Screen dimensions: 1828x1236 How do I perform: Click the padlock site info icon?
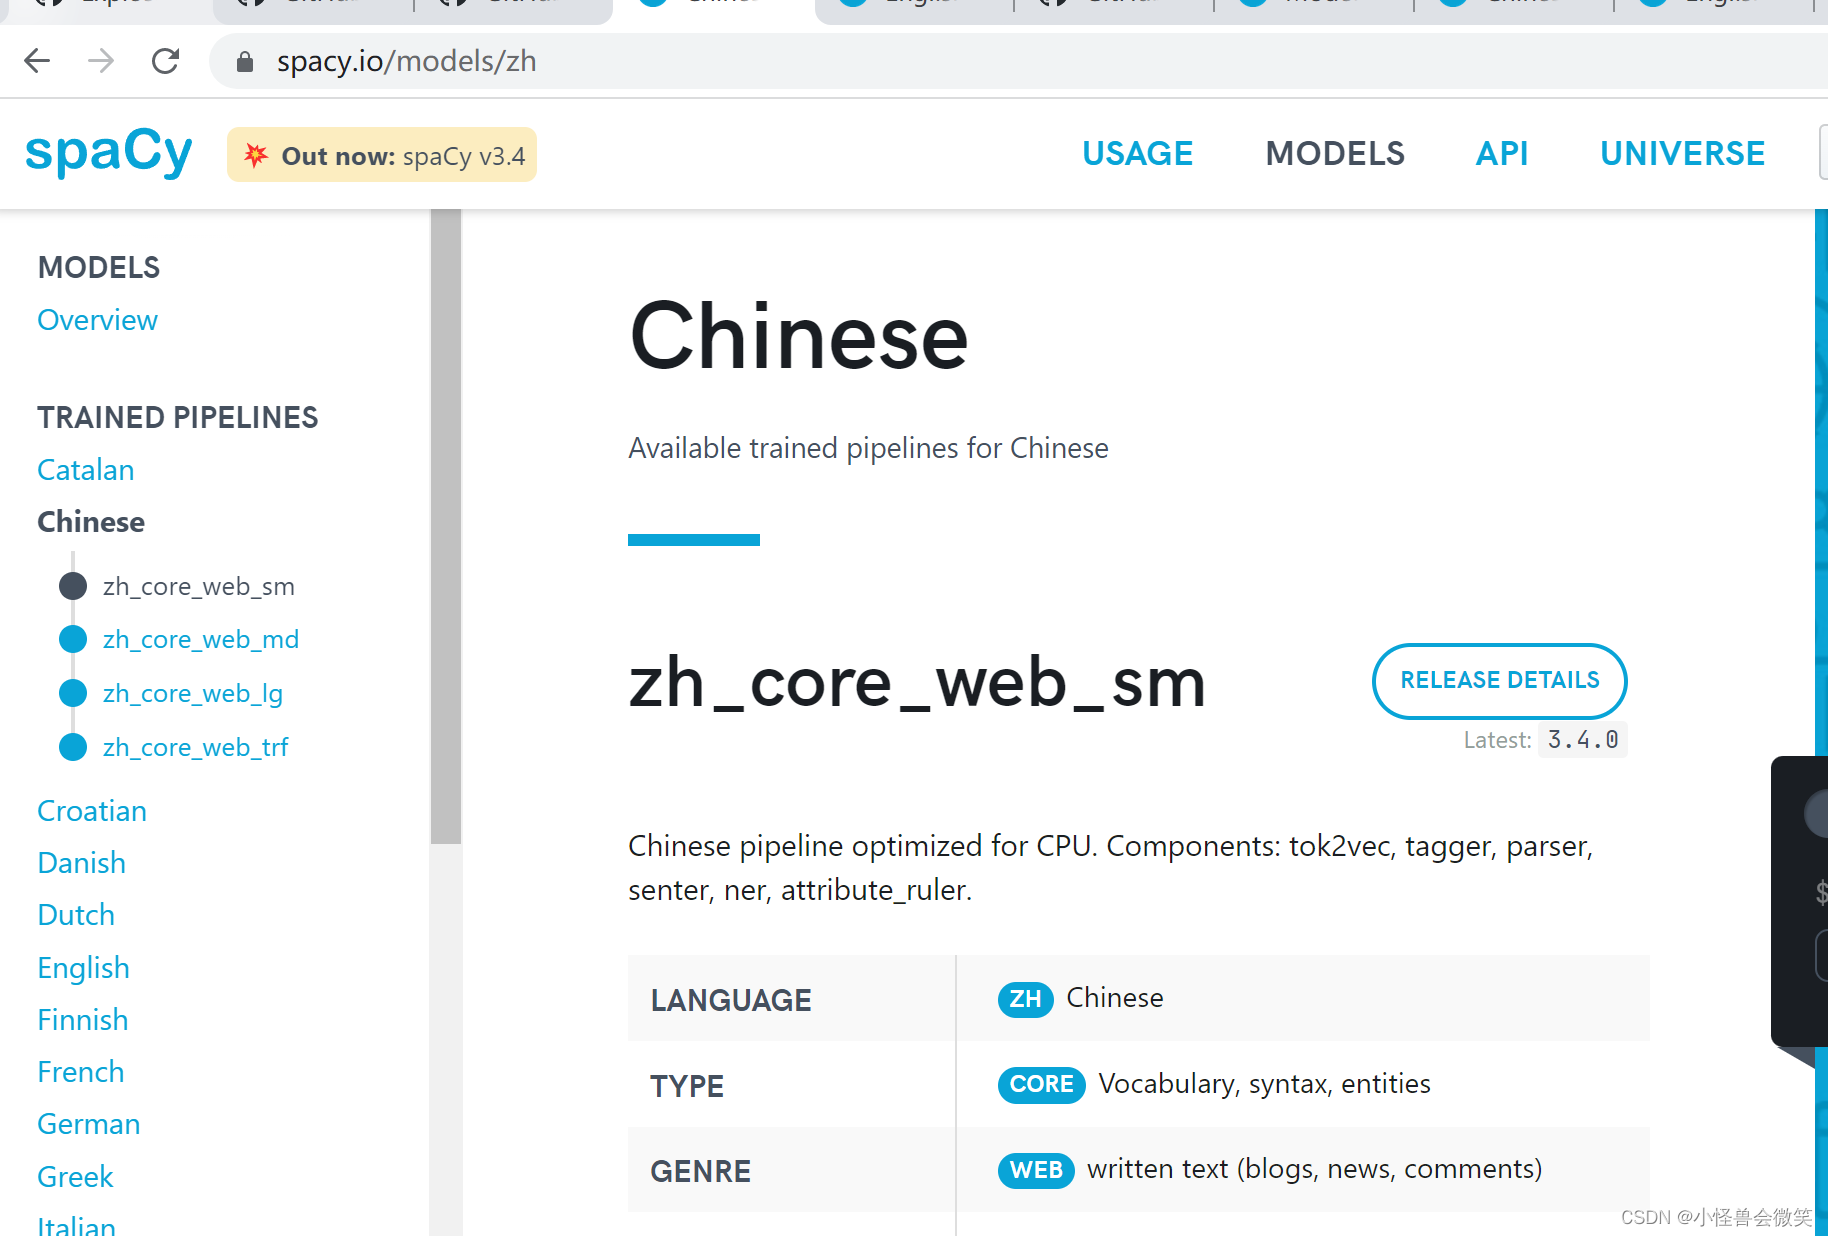(x=244, y=62)
